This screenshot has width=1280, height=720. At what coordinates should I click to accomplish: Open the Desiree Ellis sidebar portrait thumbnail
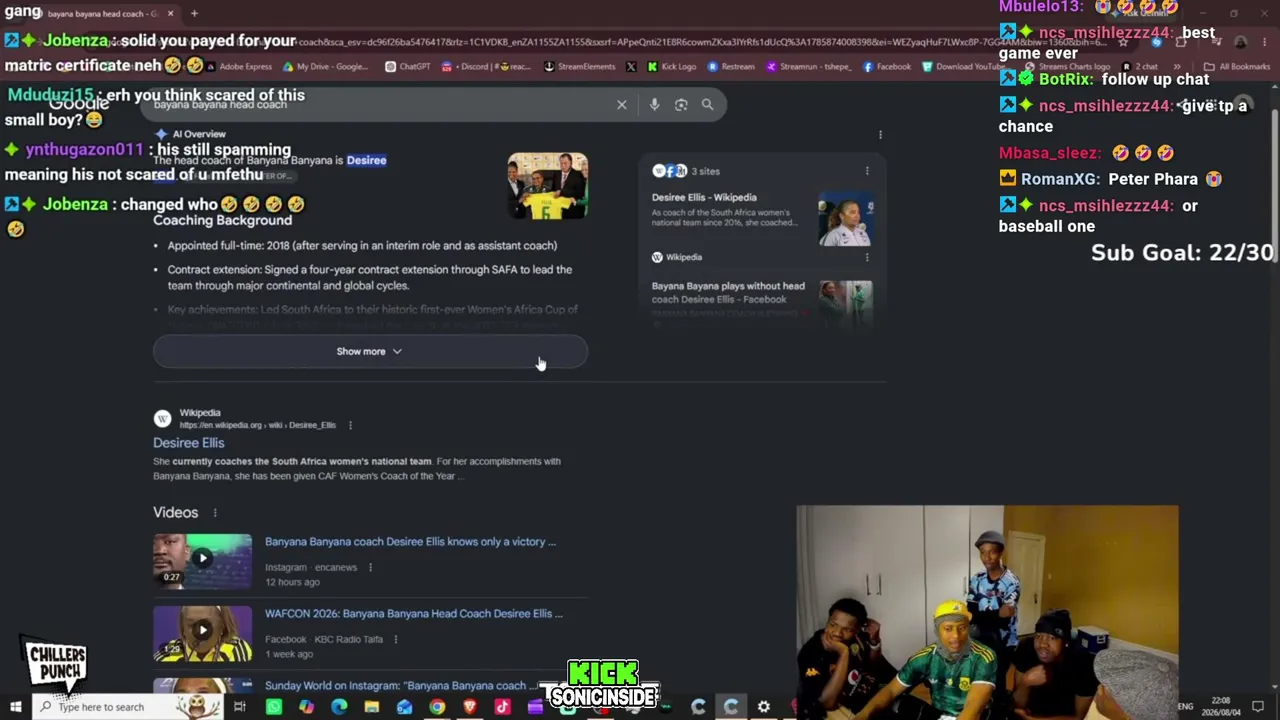pyautogui.click(x=845, y=219)
